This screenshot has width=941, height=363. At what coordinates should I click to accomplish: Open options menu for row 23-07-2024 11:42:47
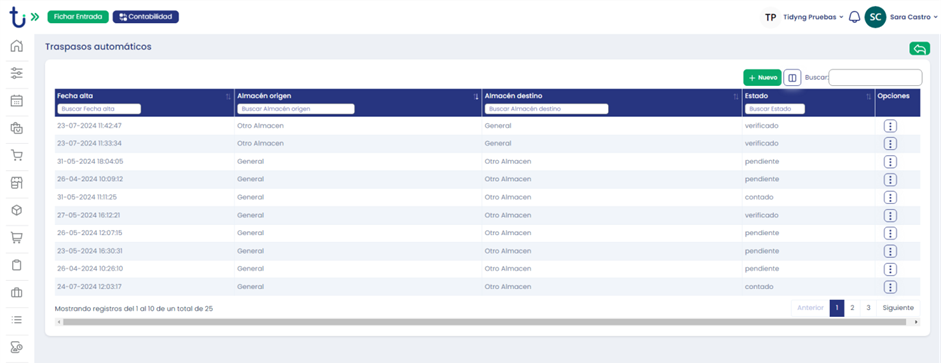point(891,126)
